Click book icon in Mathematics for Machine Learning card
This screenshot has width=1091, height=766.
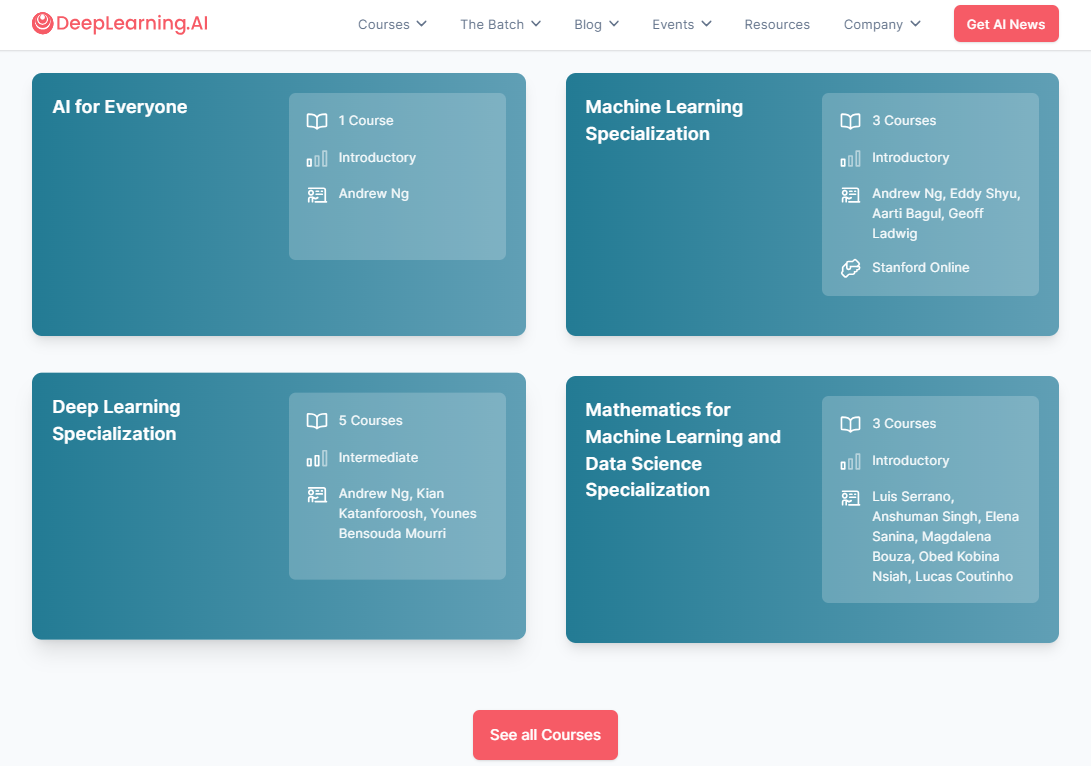click(850, 424)
